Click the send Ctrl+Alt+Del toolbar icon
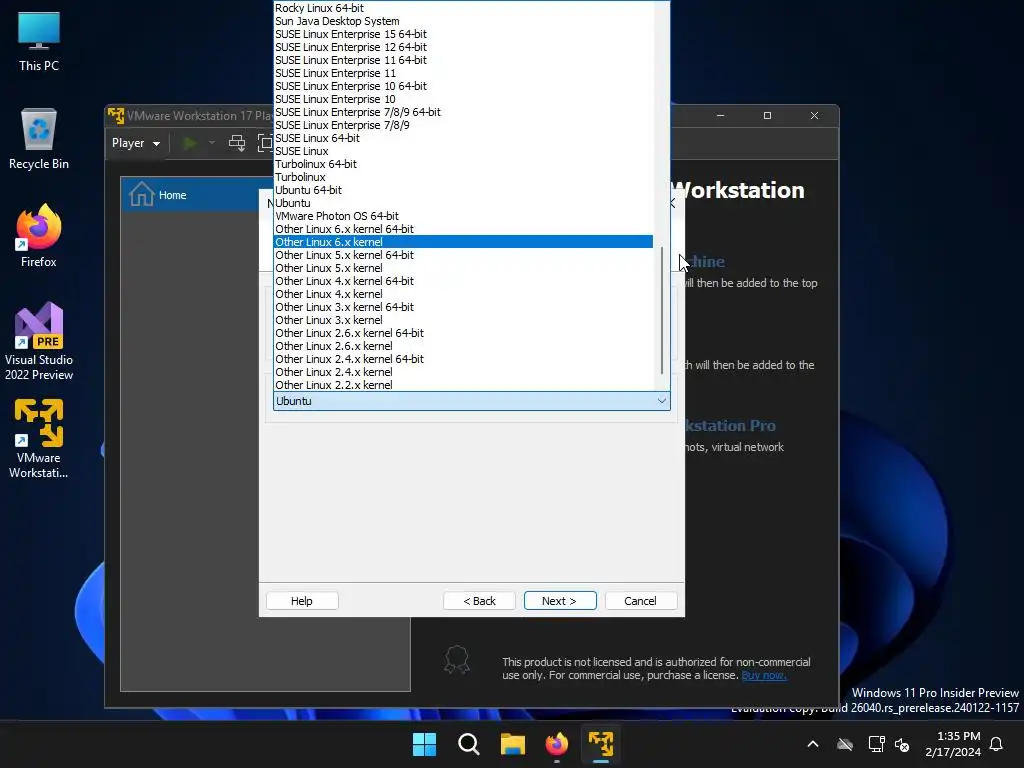This screenshot has height=768, width=1024. pos(237,143)
